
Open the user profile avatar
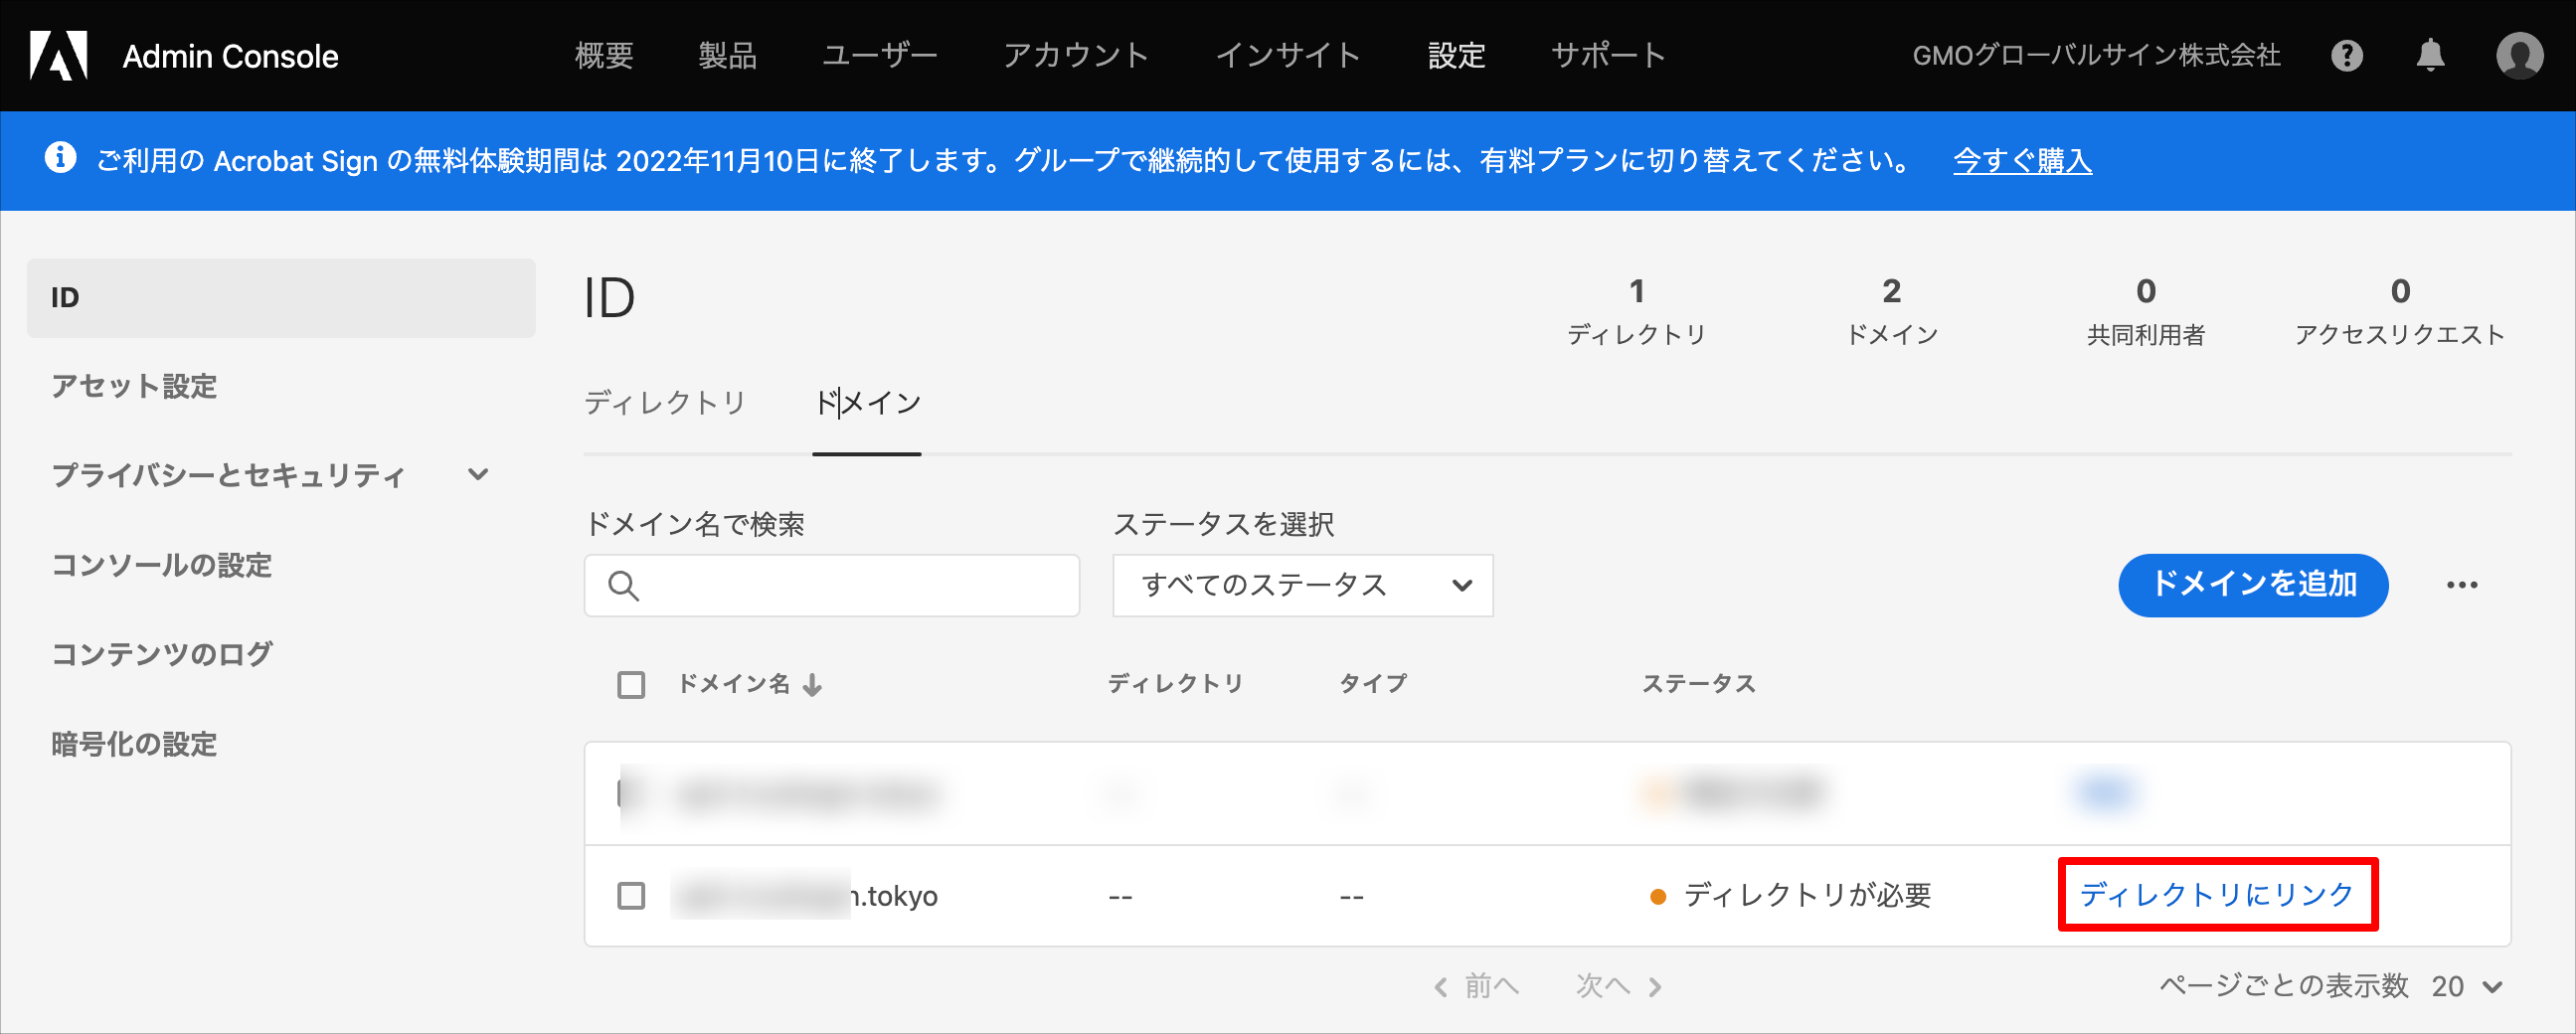coord(2519,56)
